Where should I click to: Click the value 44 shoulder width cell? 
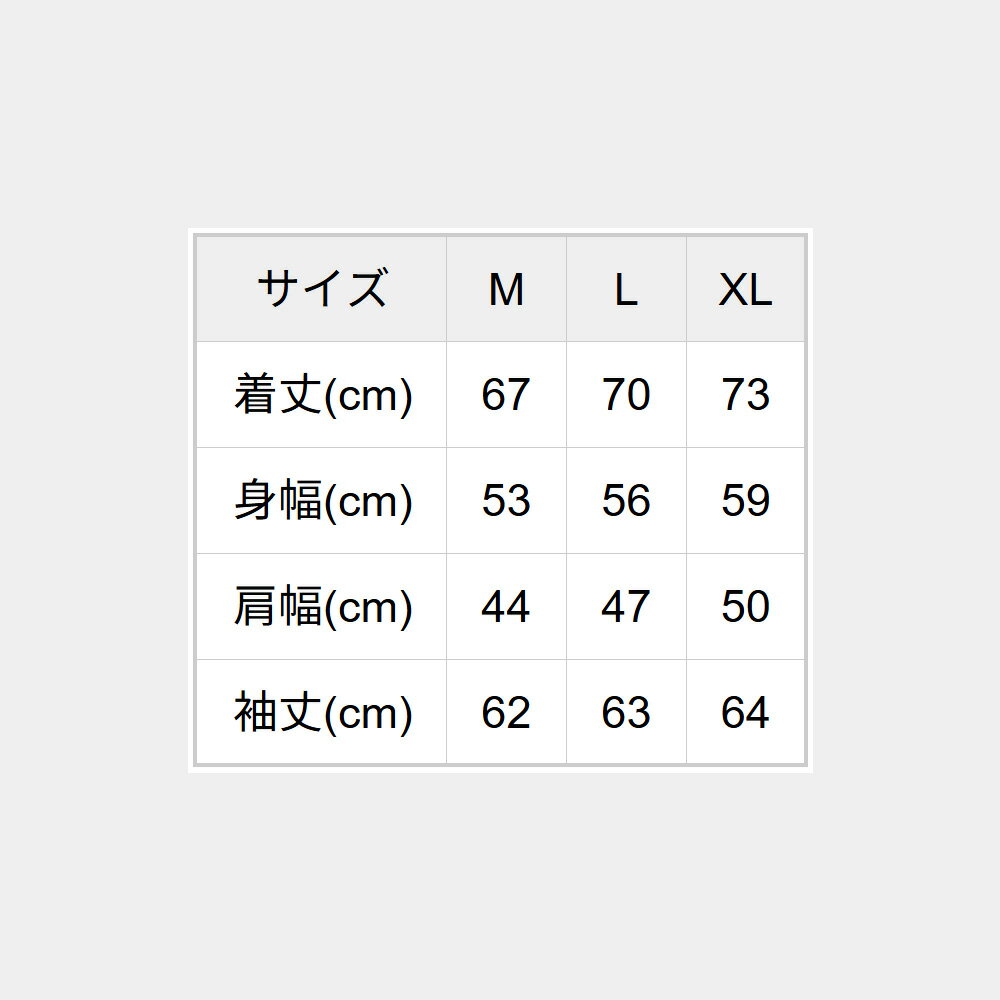pyautogui.click(x=506, y=607)
